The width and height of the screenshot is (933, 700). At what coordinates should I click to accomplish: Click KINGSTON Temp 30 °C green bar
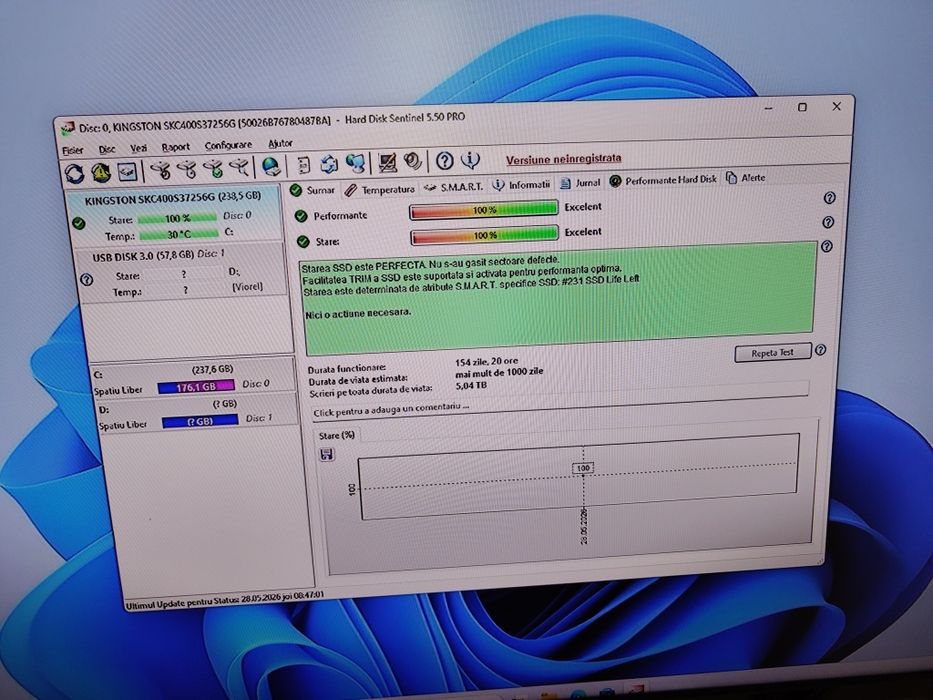pyautogui.click(x=179, y=235)
